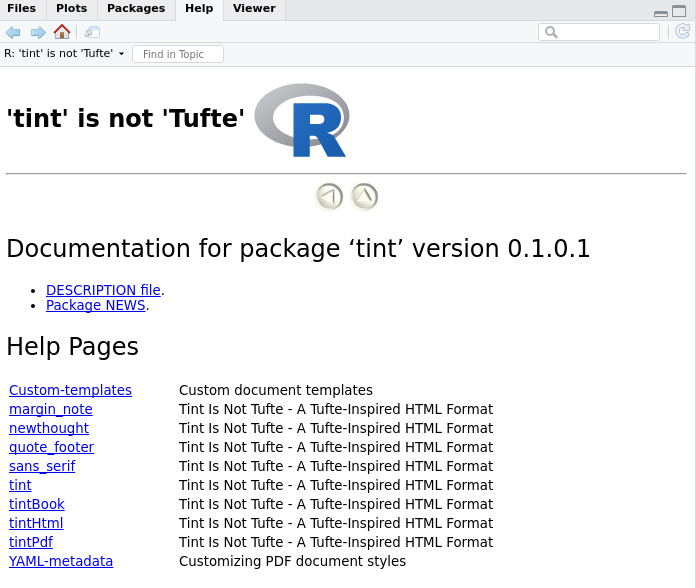
Task: Switch to the Plots tab
Action: tap(71, 8)
